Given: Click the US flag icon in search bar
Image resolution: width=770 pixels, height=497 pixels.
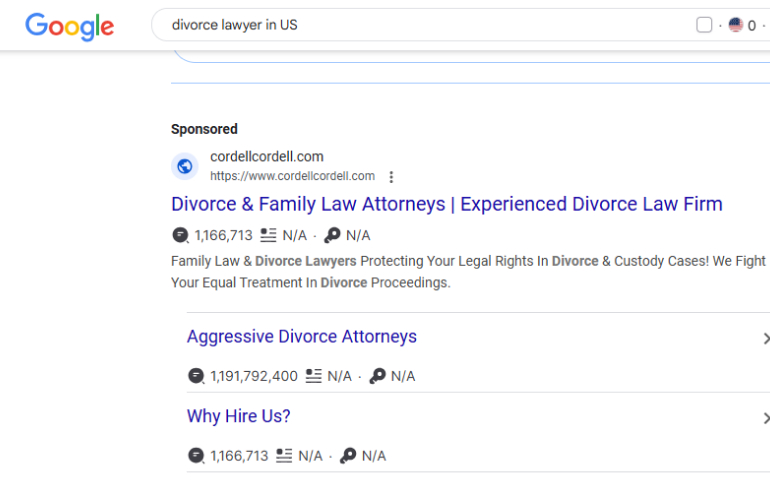Looking at the screenshot, I should click(735, 25).
